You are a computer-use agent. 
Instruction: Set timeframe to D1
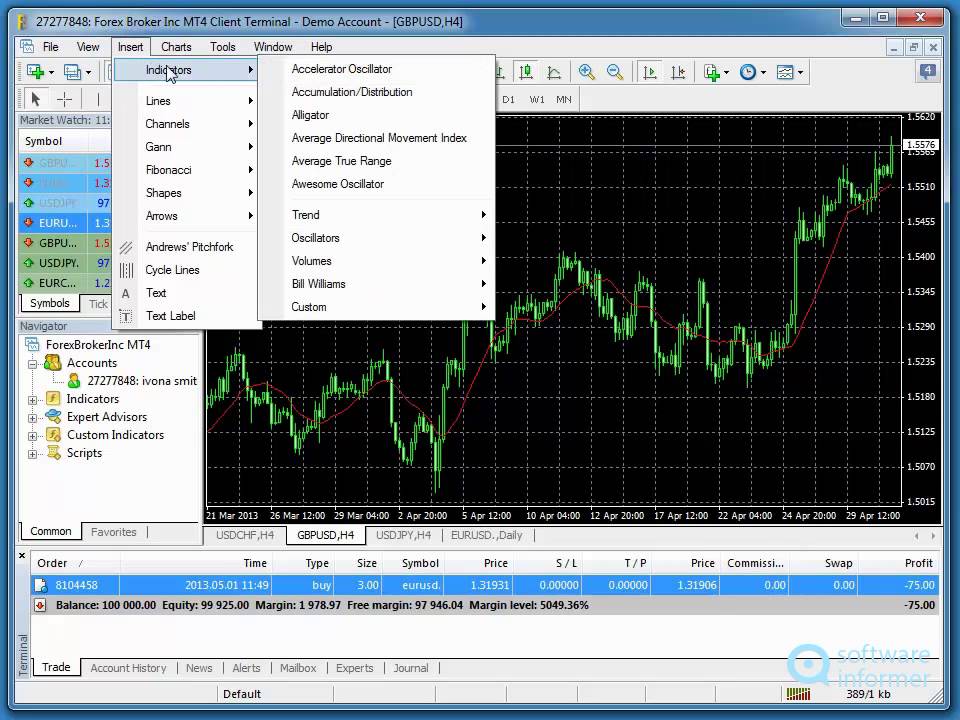[x=508, y=99]
